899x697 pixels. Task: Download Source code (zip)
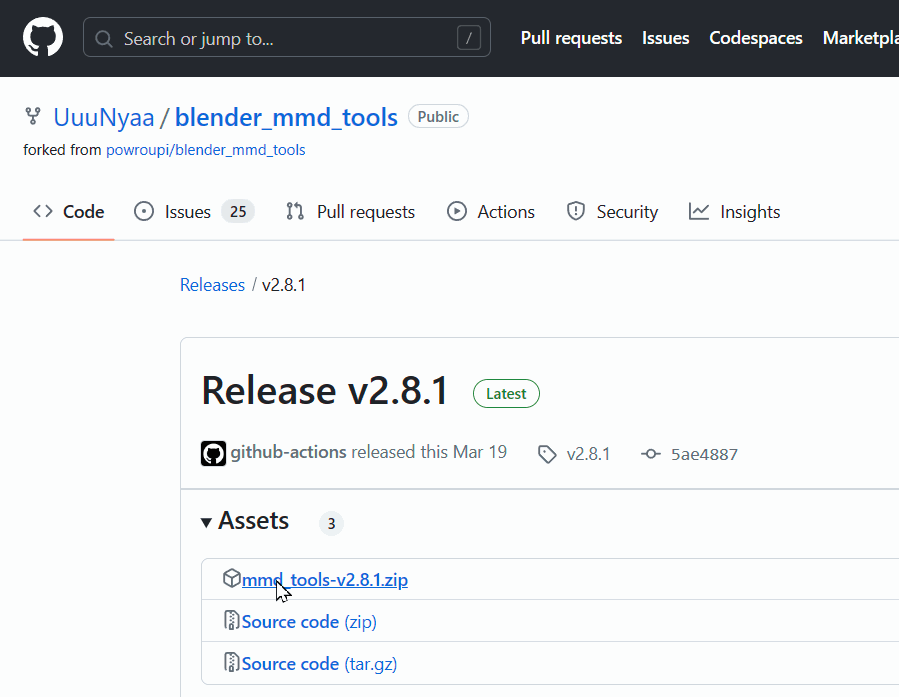(x=309, y=622)
